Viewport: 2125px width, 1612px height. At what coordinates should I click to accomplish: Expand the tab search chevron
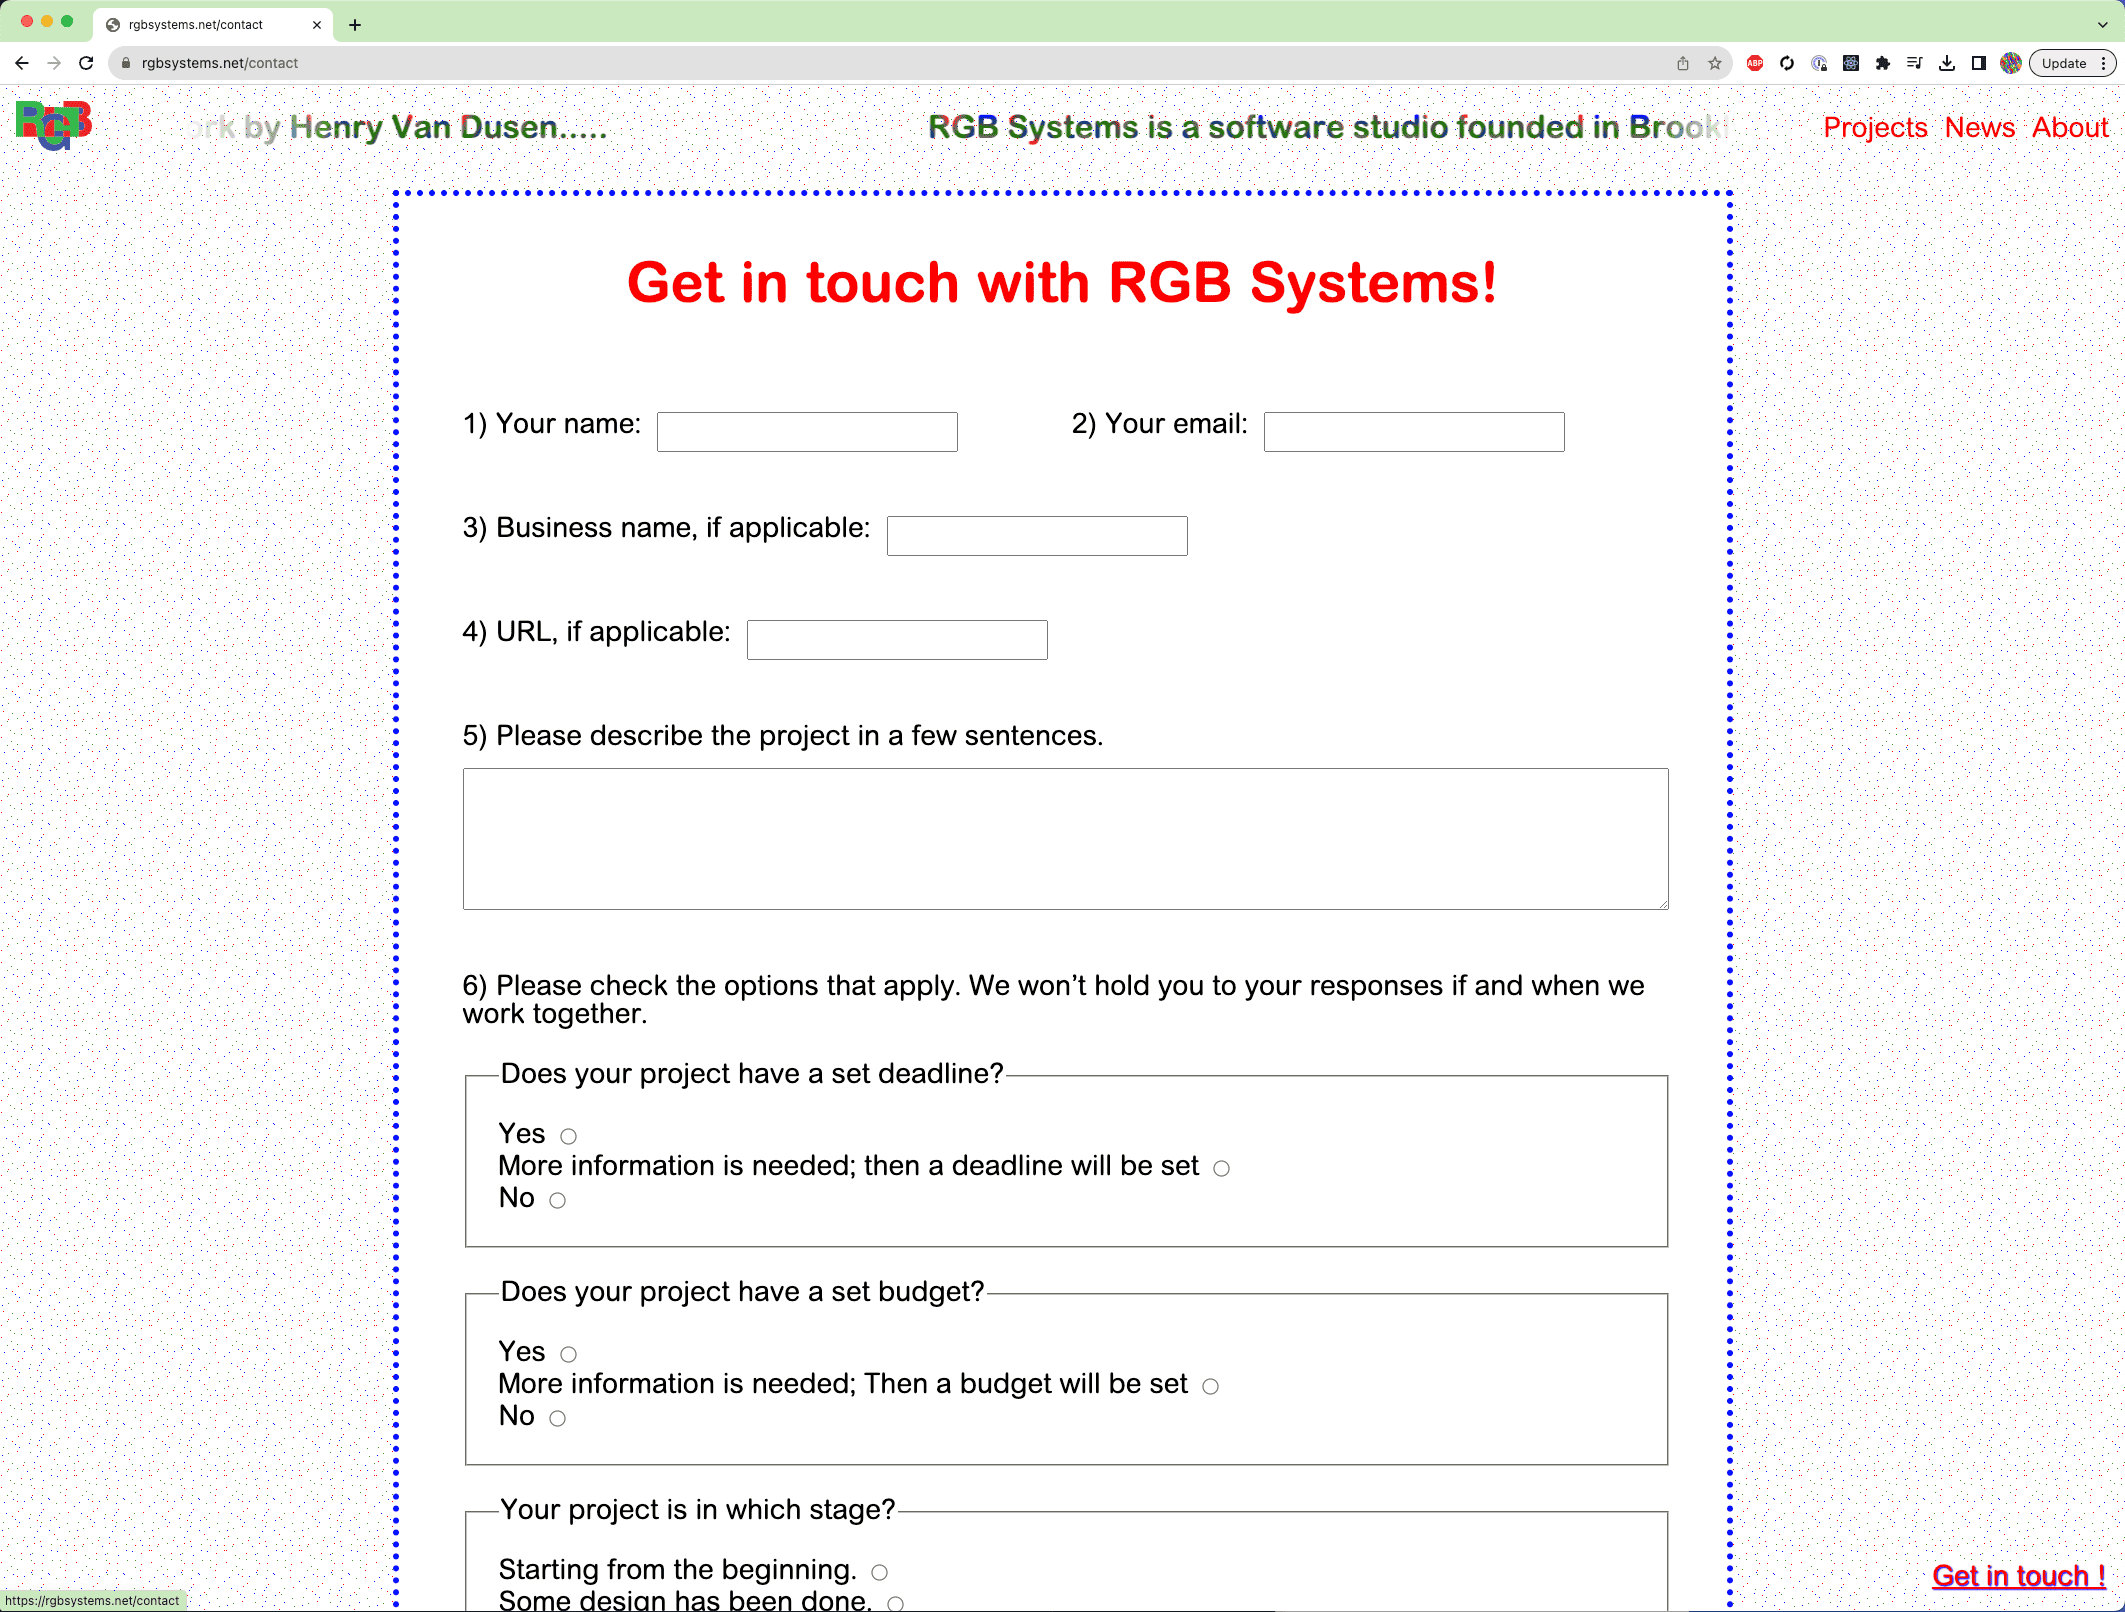pos(2102,24)
